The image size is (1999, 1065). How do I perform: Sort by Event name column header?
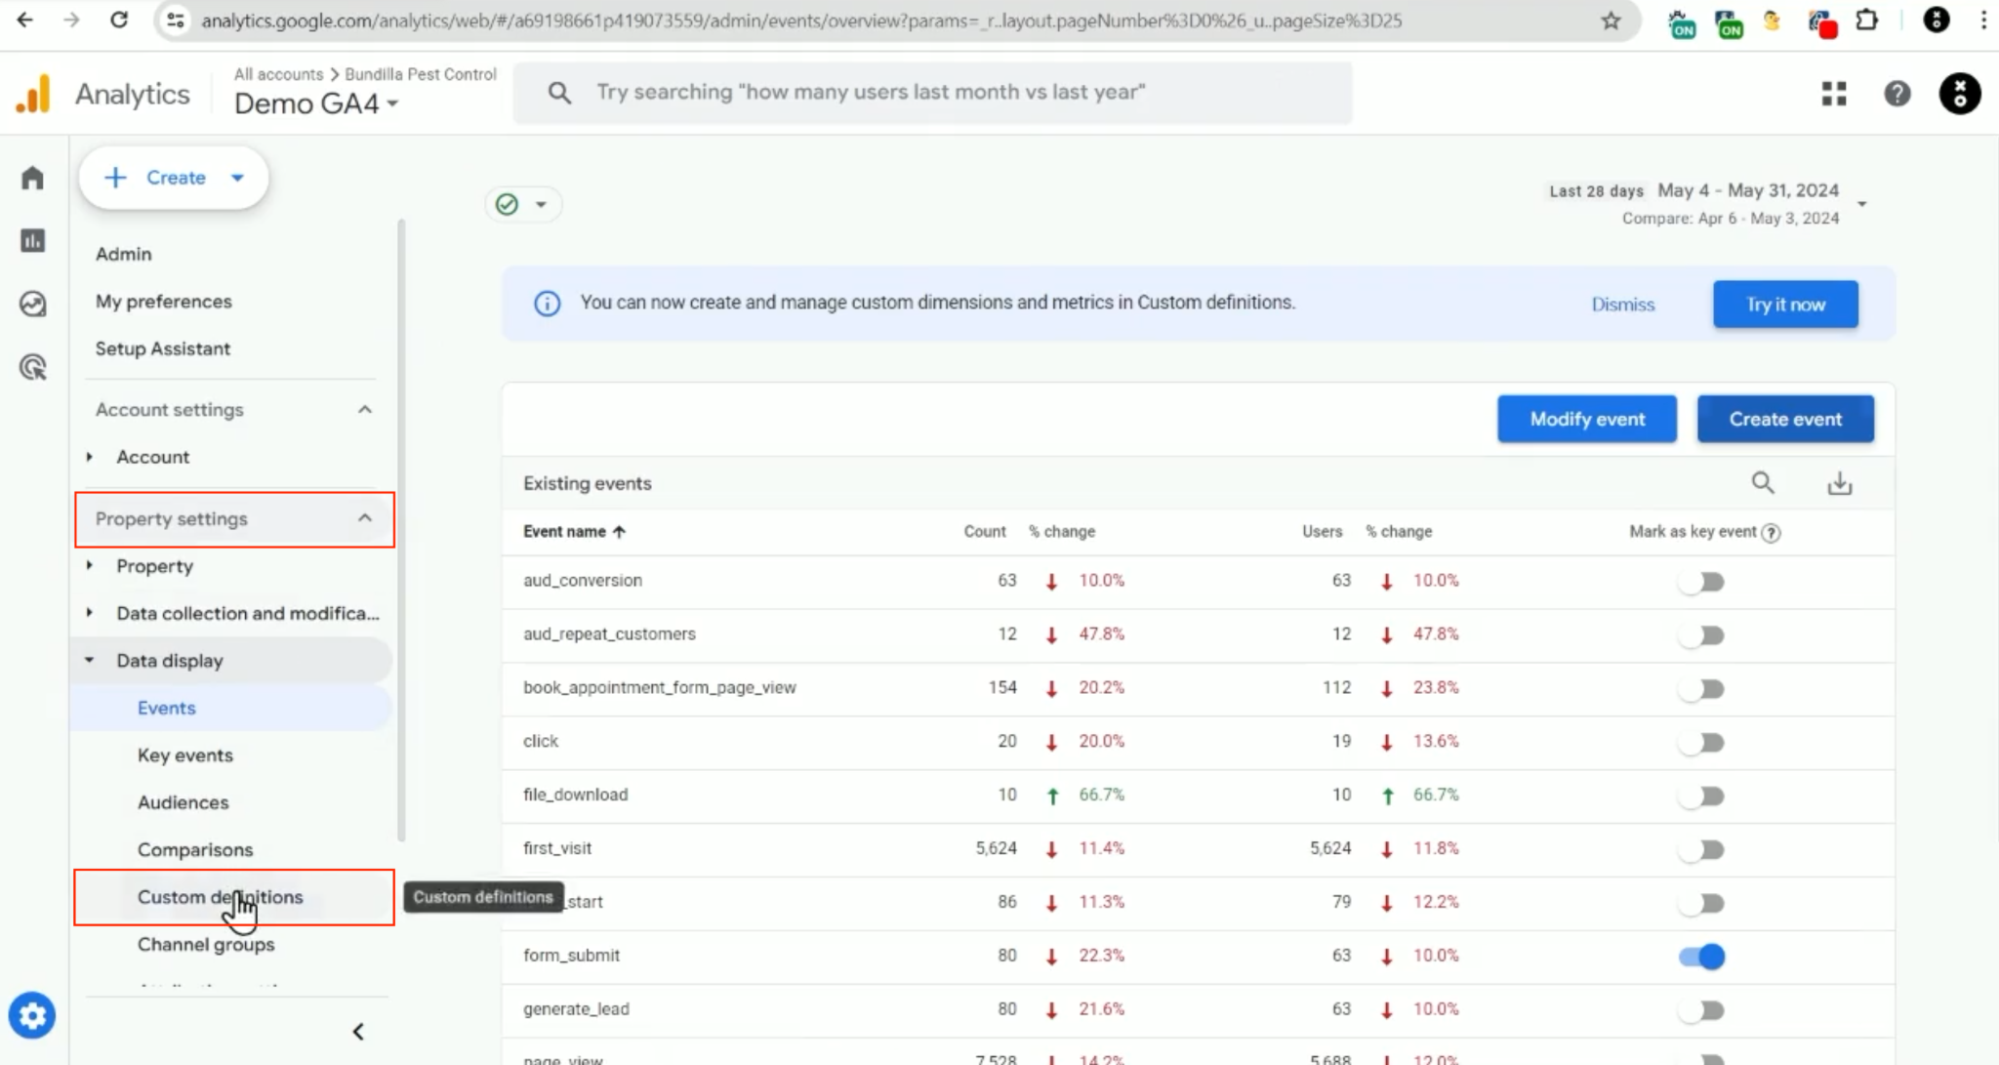click(574, 532)
